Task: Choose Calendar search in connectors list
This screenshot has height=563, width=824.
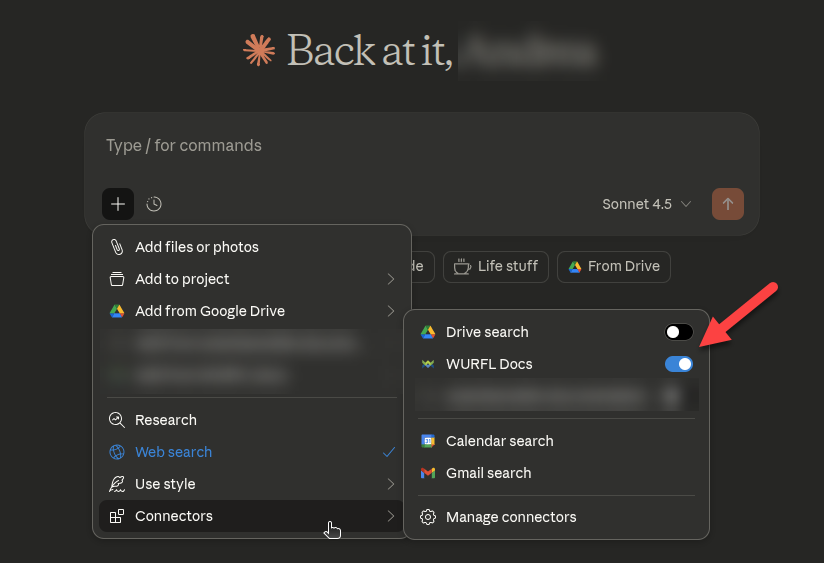Action: click(557, 441)
